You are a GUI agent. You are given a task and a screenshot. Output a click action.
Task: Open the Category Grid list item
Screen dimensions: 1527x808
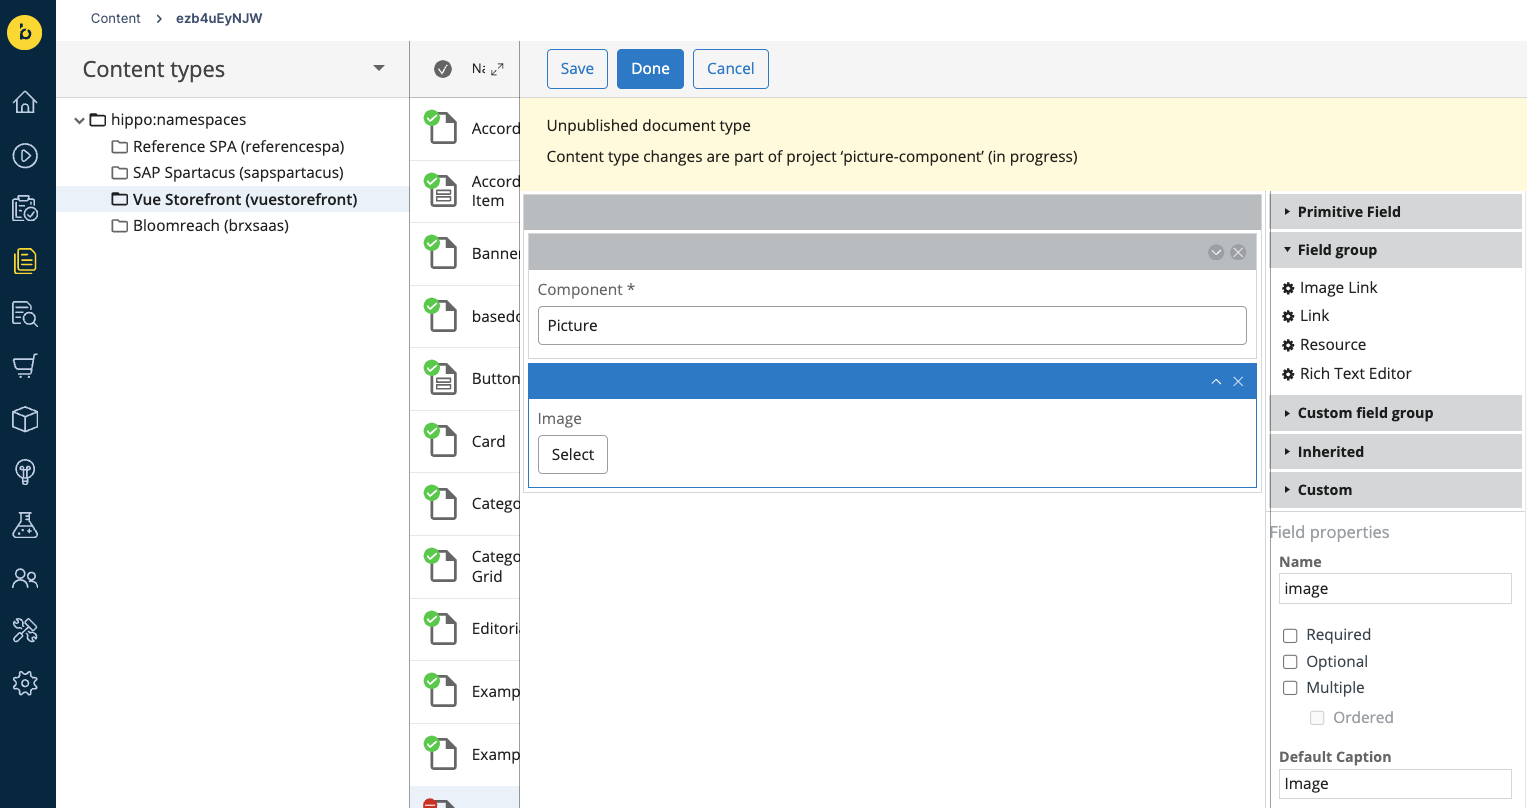click(x=465, y=566)
